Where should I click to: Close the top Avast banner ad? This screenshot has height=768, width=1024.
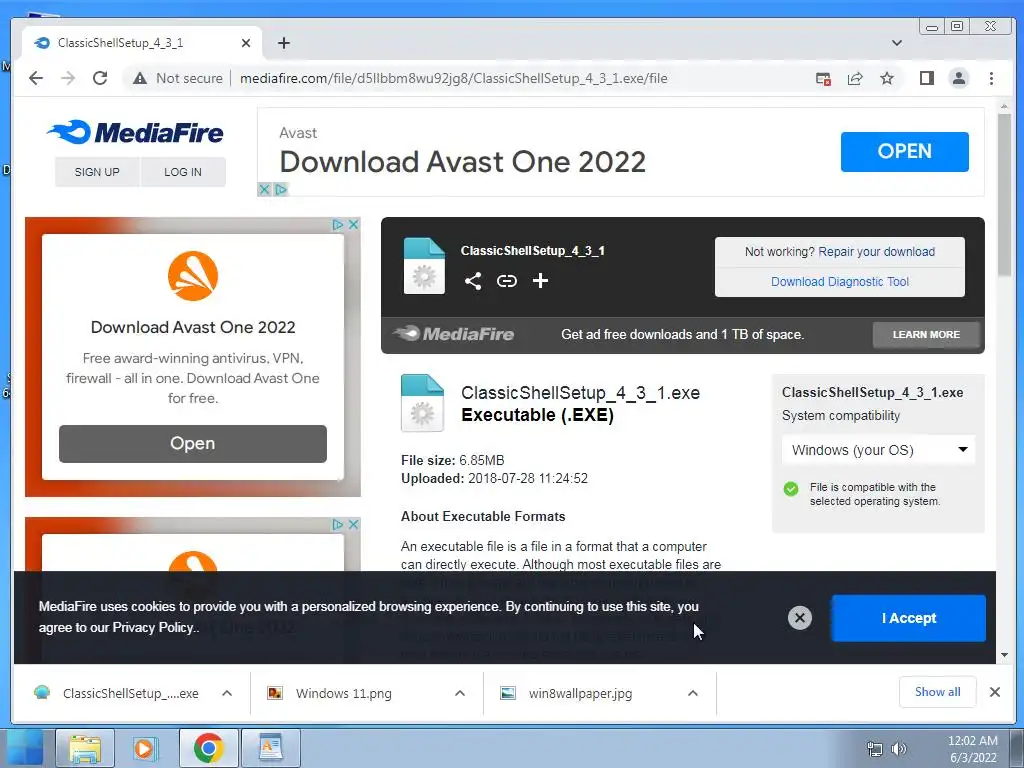click(x=264, y=189)
